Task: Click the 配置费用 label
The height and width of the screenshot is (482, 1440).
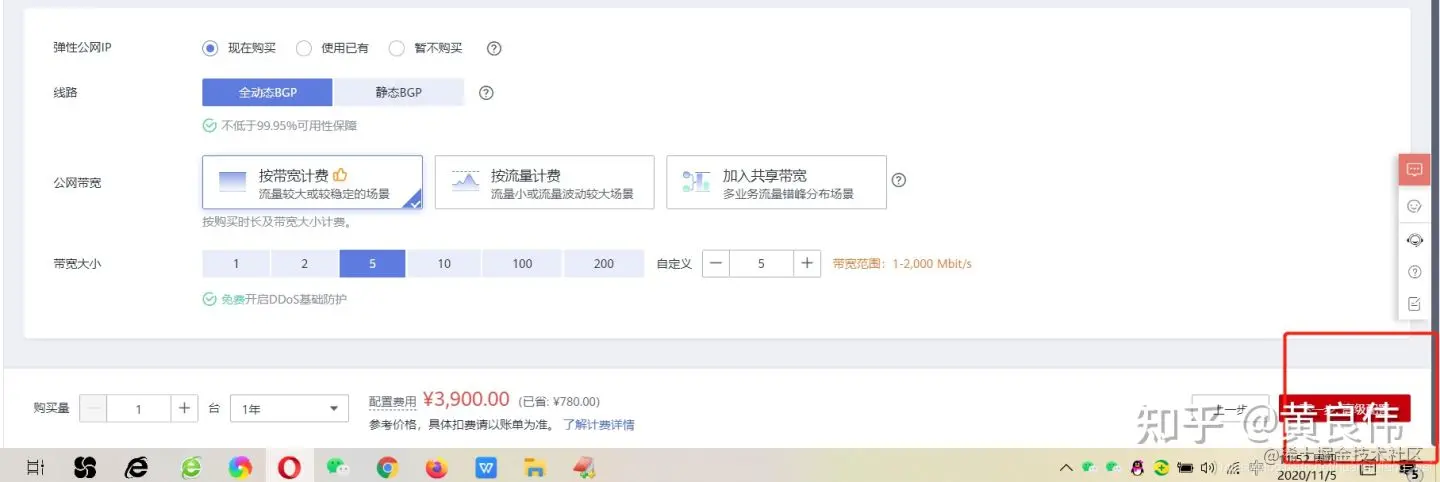Action: [392, 402]
